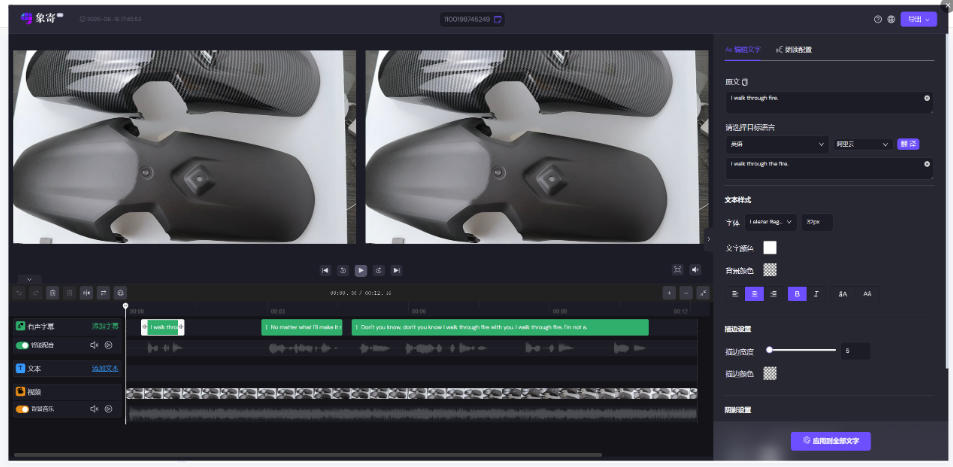
Task: Open the target language dropdown
Action: (777, 144)
